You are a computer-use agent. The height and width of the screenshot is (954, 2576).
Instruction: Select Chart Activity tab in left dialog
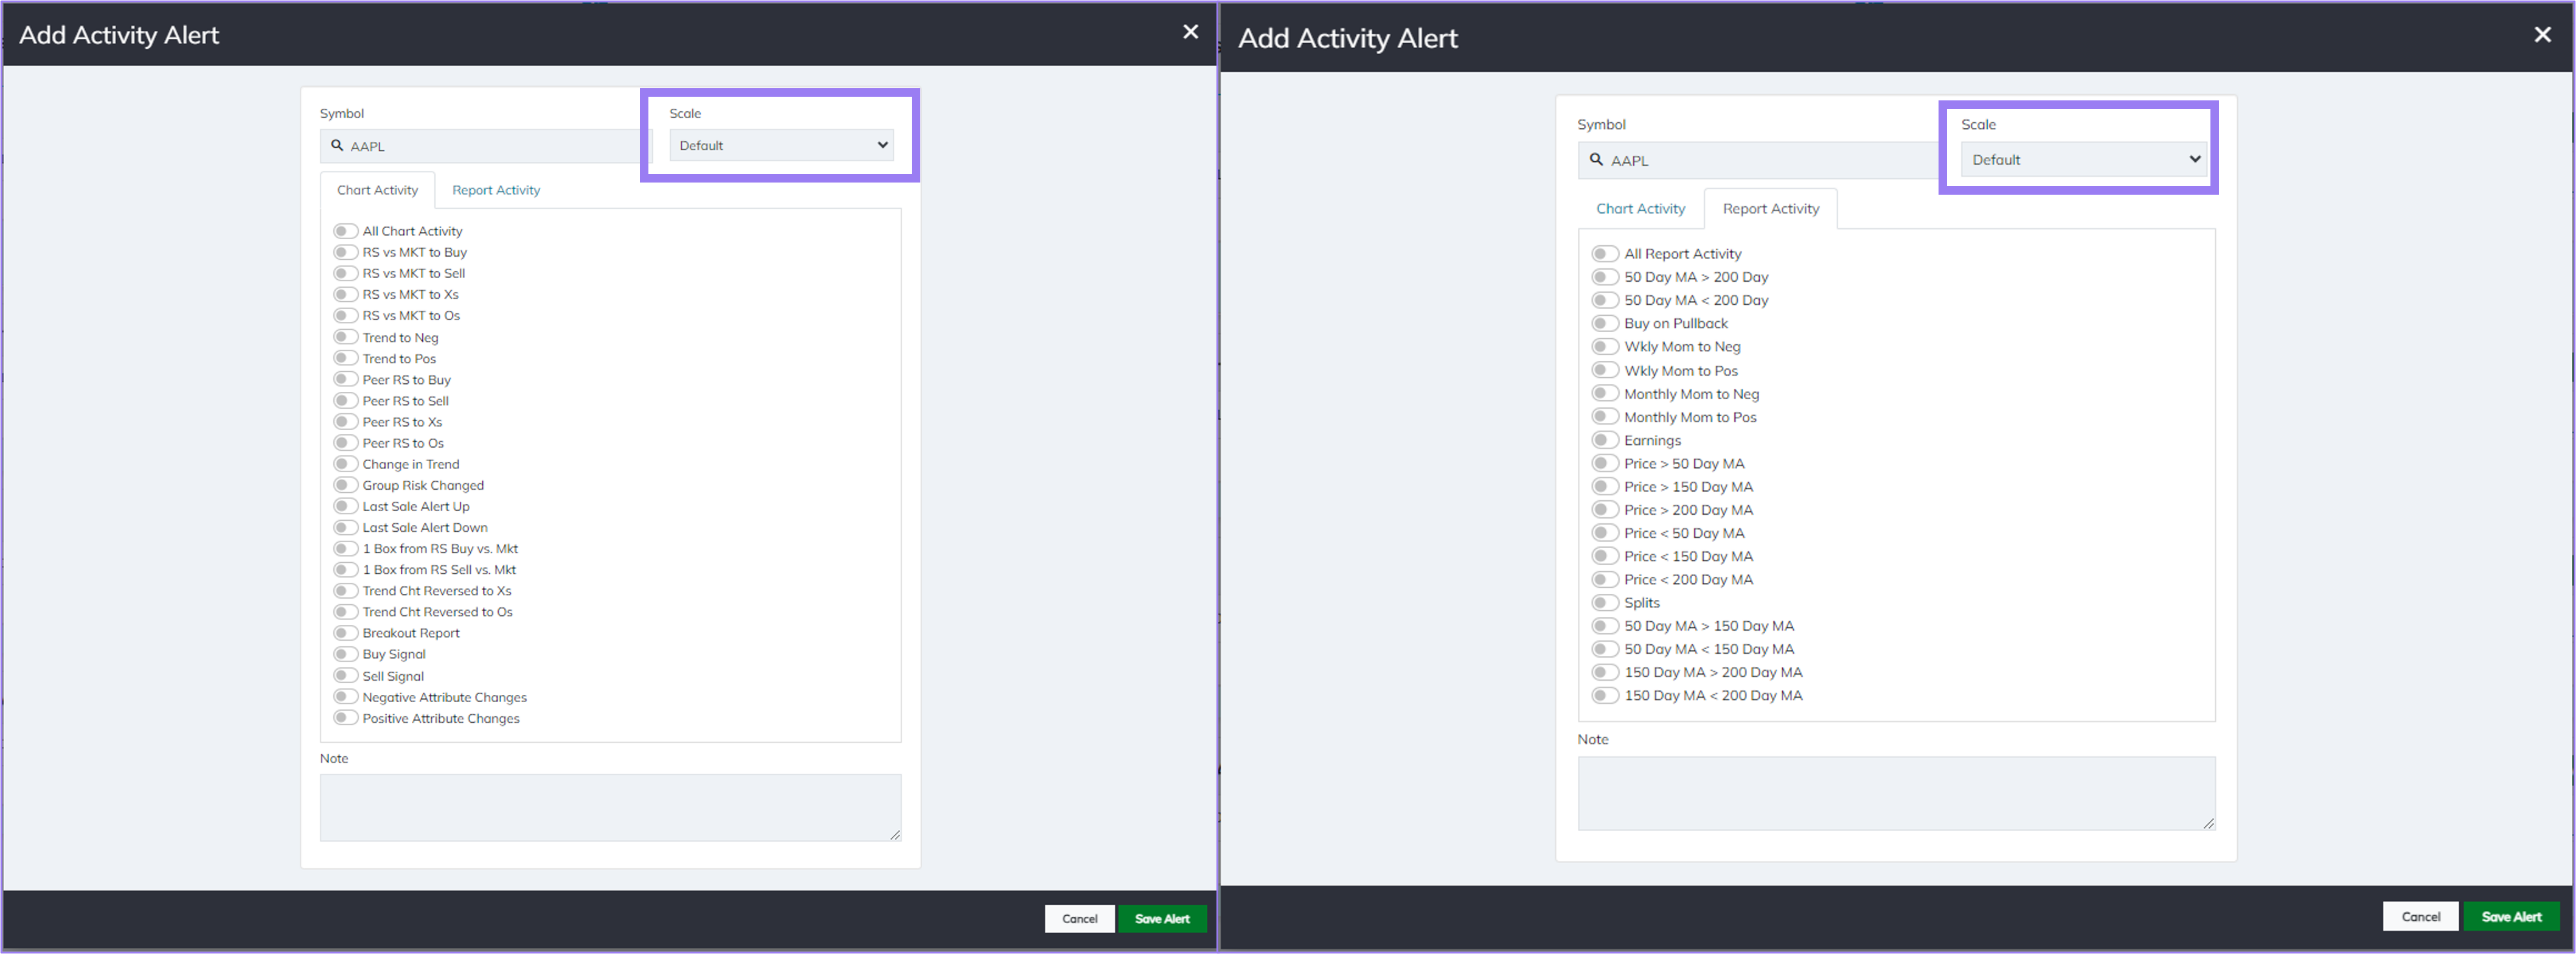tap(377, 190)
